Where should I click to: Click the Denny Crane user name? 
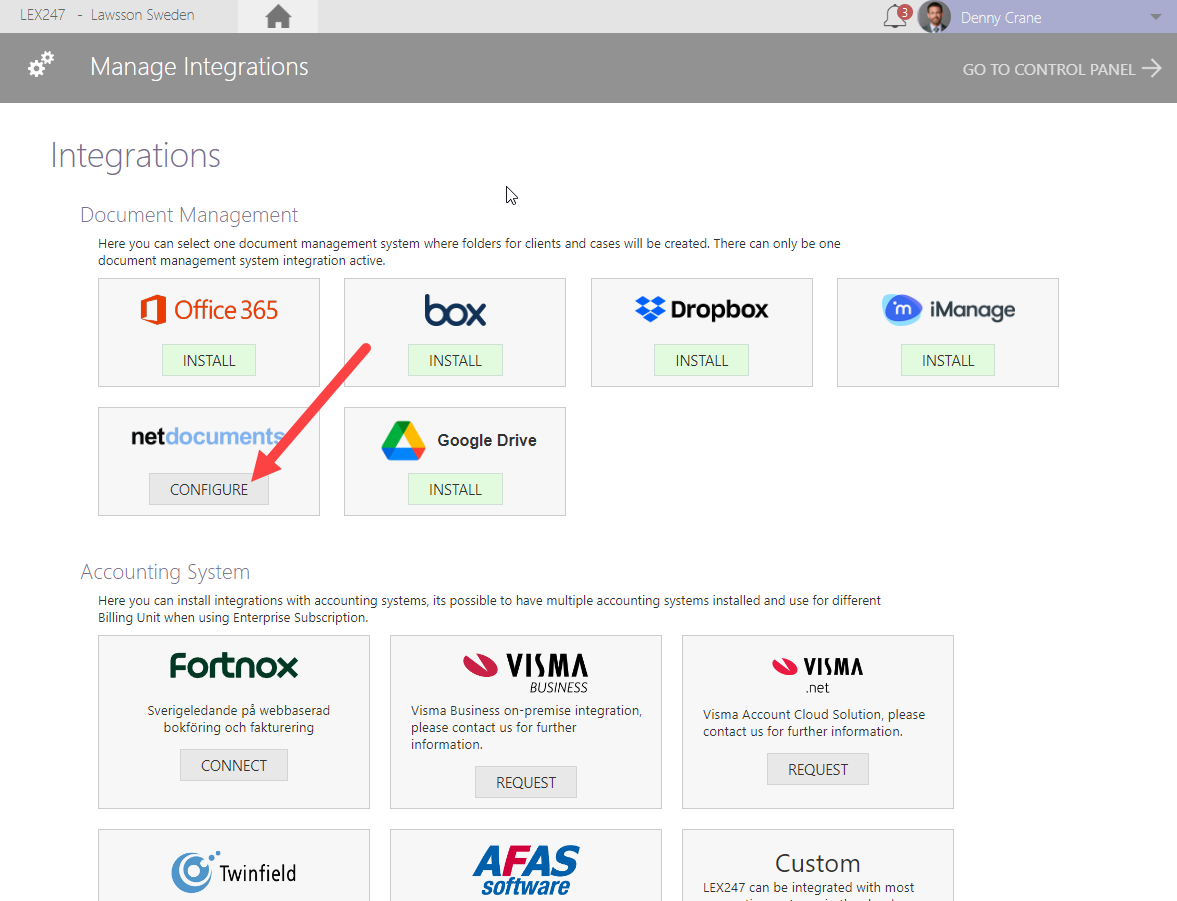(x=1001, y=17)
